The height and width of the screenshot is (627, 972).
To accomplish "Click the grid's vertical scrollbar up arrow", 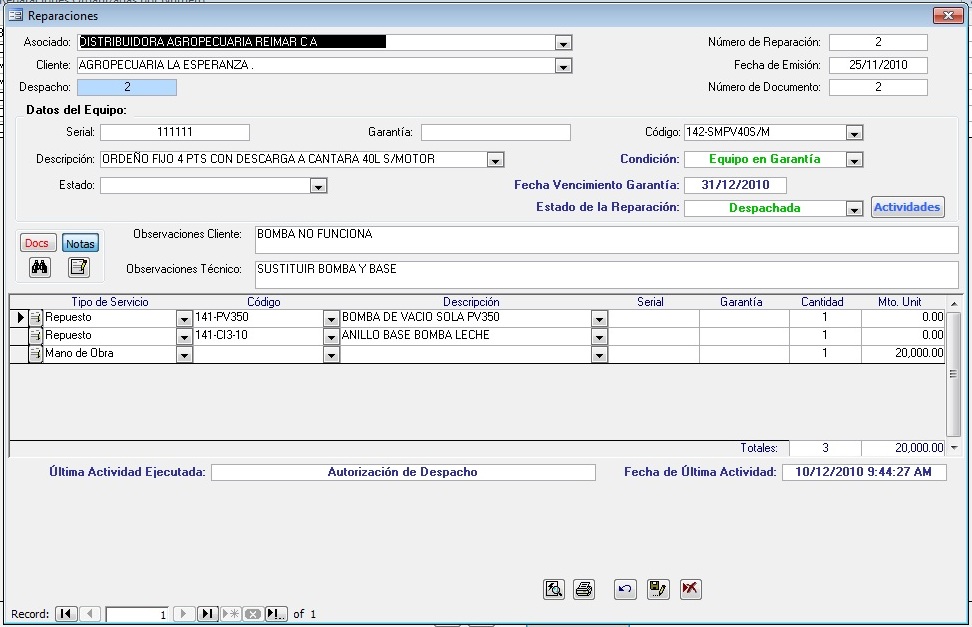I will tap(954, 303).
